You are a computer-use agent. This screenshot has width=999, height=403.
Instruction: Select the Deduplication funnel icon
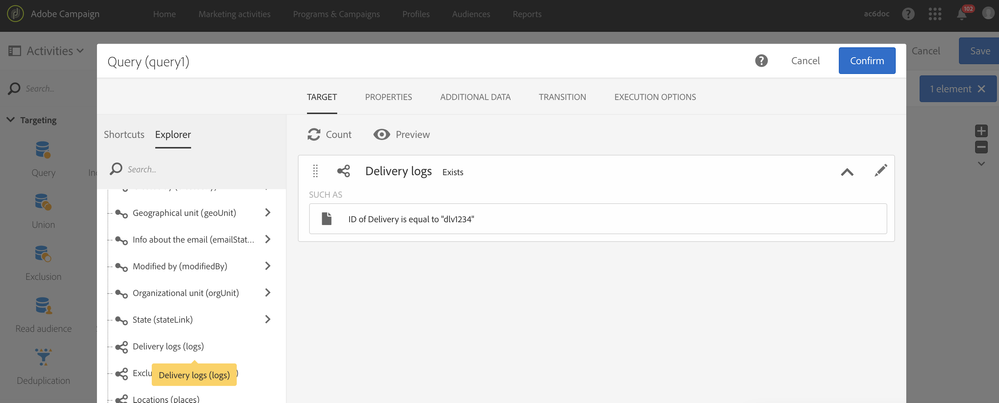pyautogui.click(x=43, y=357)
